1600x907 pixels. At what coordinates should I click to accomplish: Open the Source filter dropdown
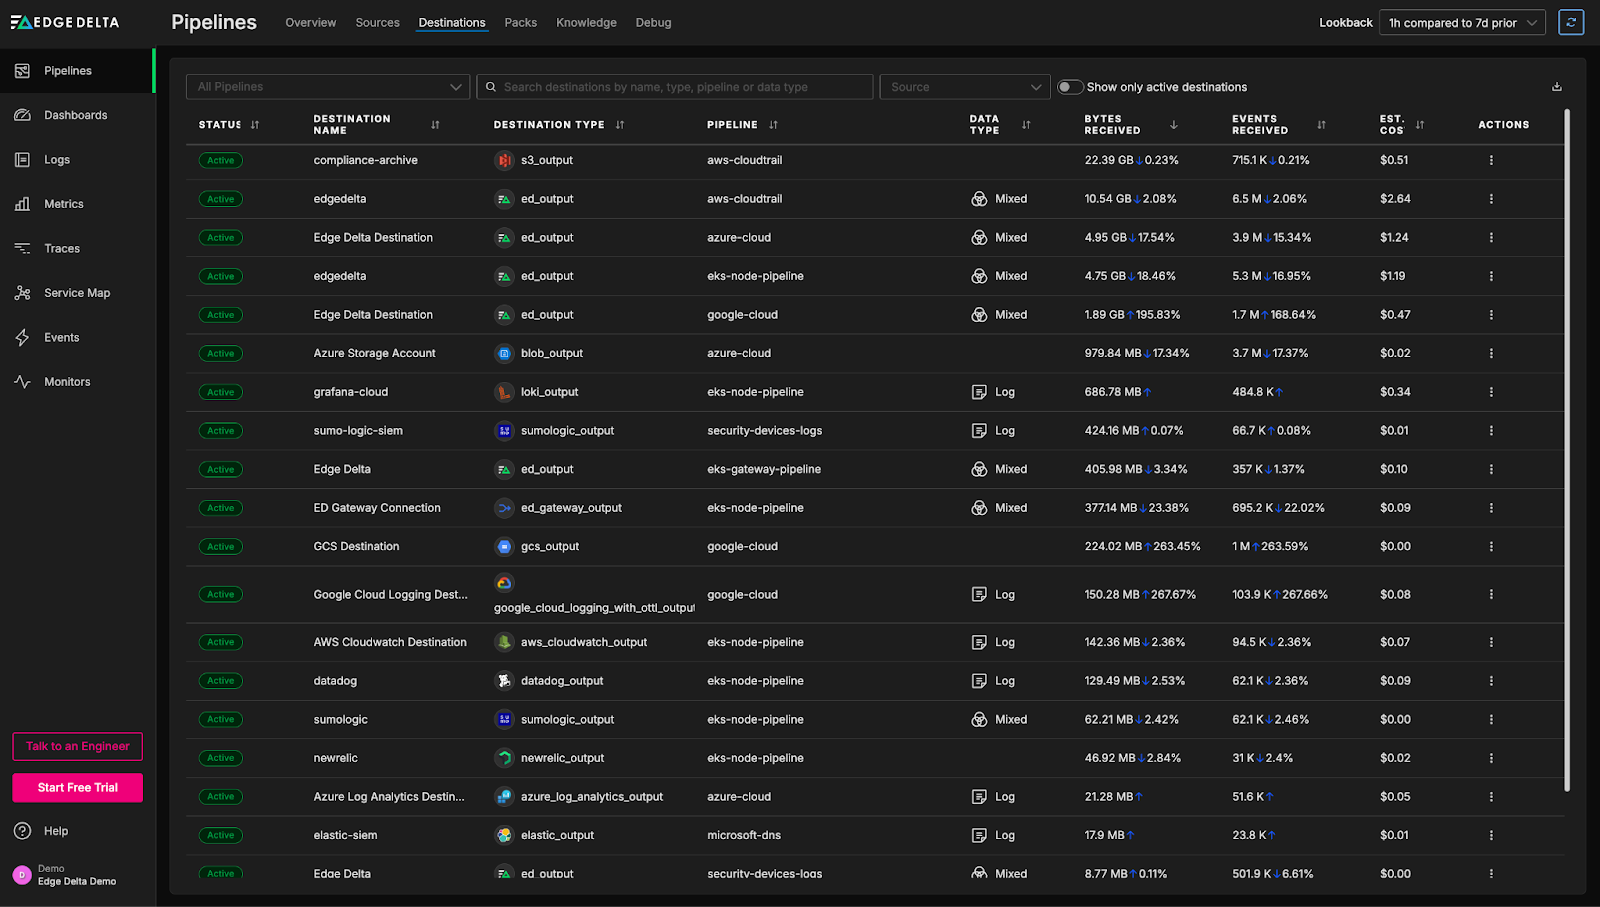964,87
